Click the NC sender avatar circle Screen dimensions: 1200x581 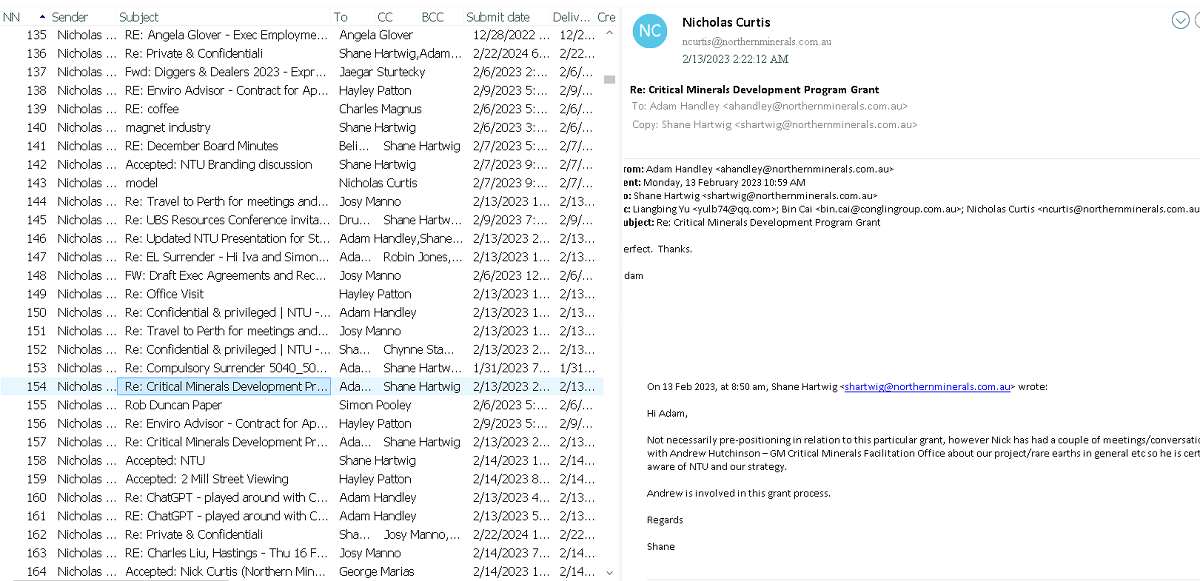650,31
